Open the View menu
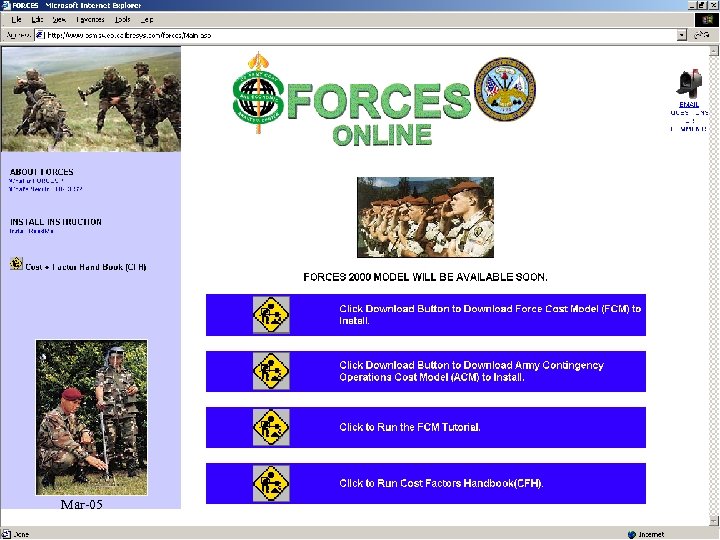Screen dimensions: 720x540 pyautogui.click(x=59, y=19)
